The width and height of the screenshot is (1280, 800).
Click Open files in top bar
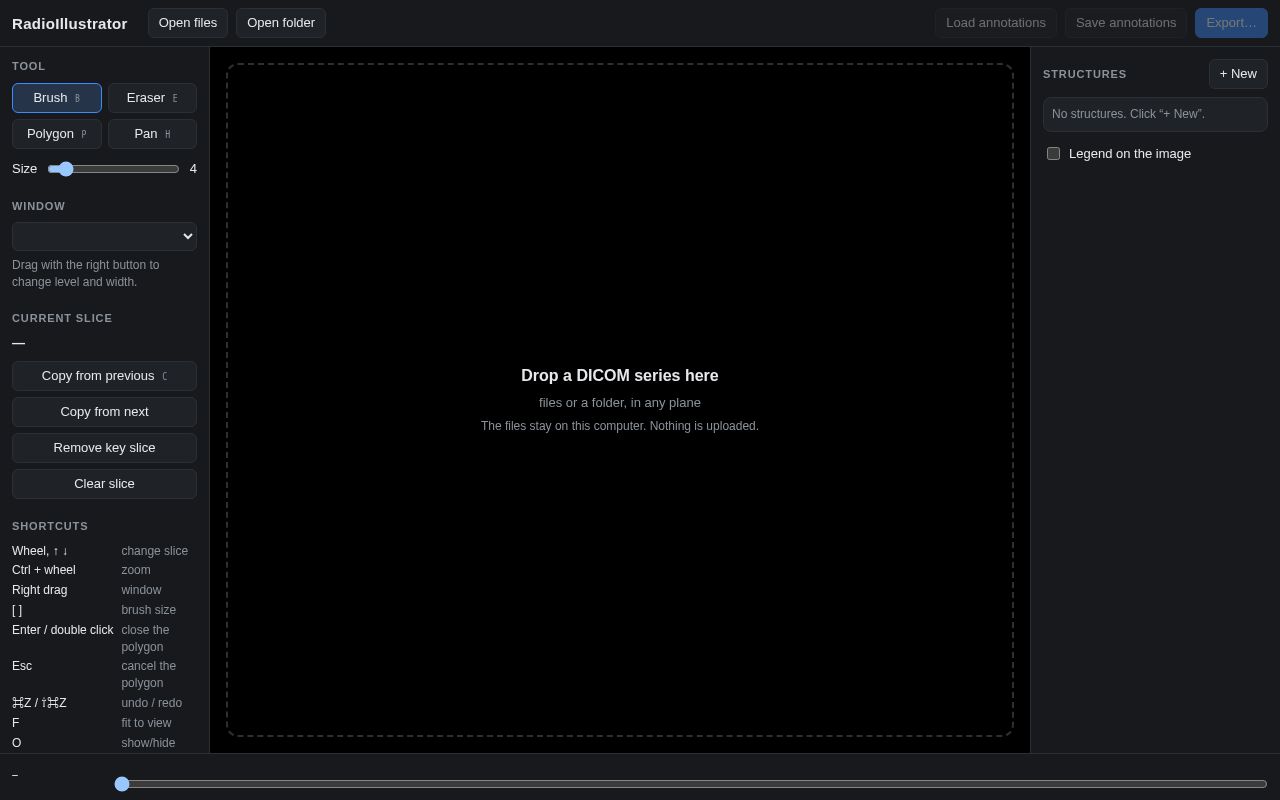pyautogui.click(x=188, y=23)
